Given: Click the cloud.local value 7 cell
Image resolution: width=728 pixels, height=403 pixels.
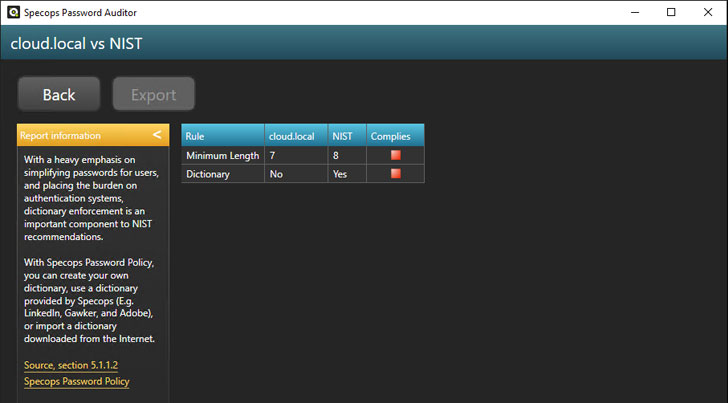Looking at the screenshot, I should (295, 155).
